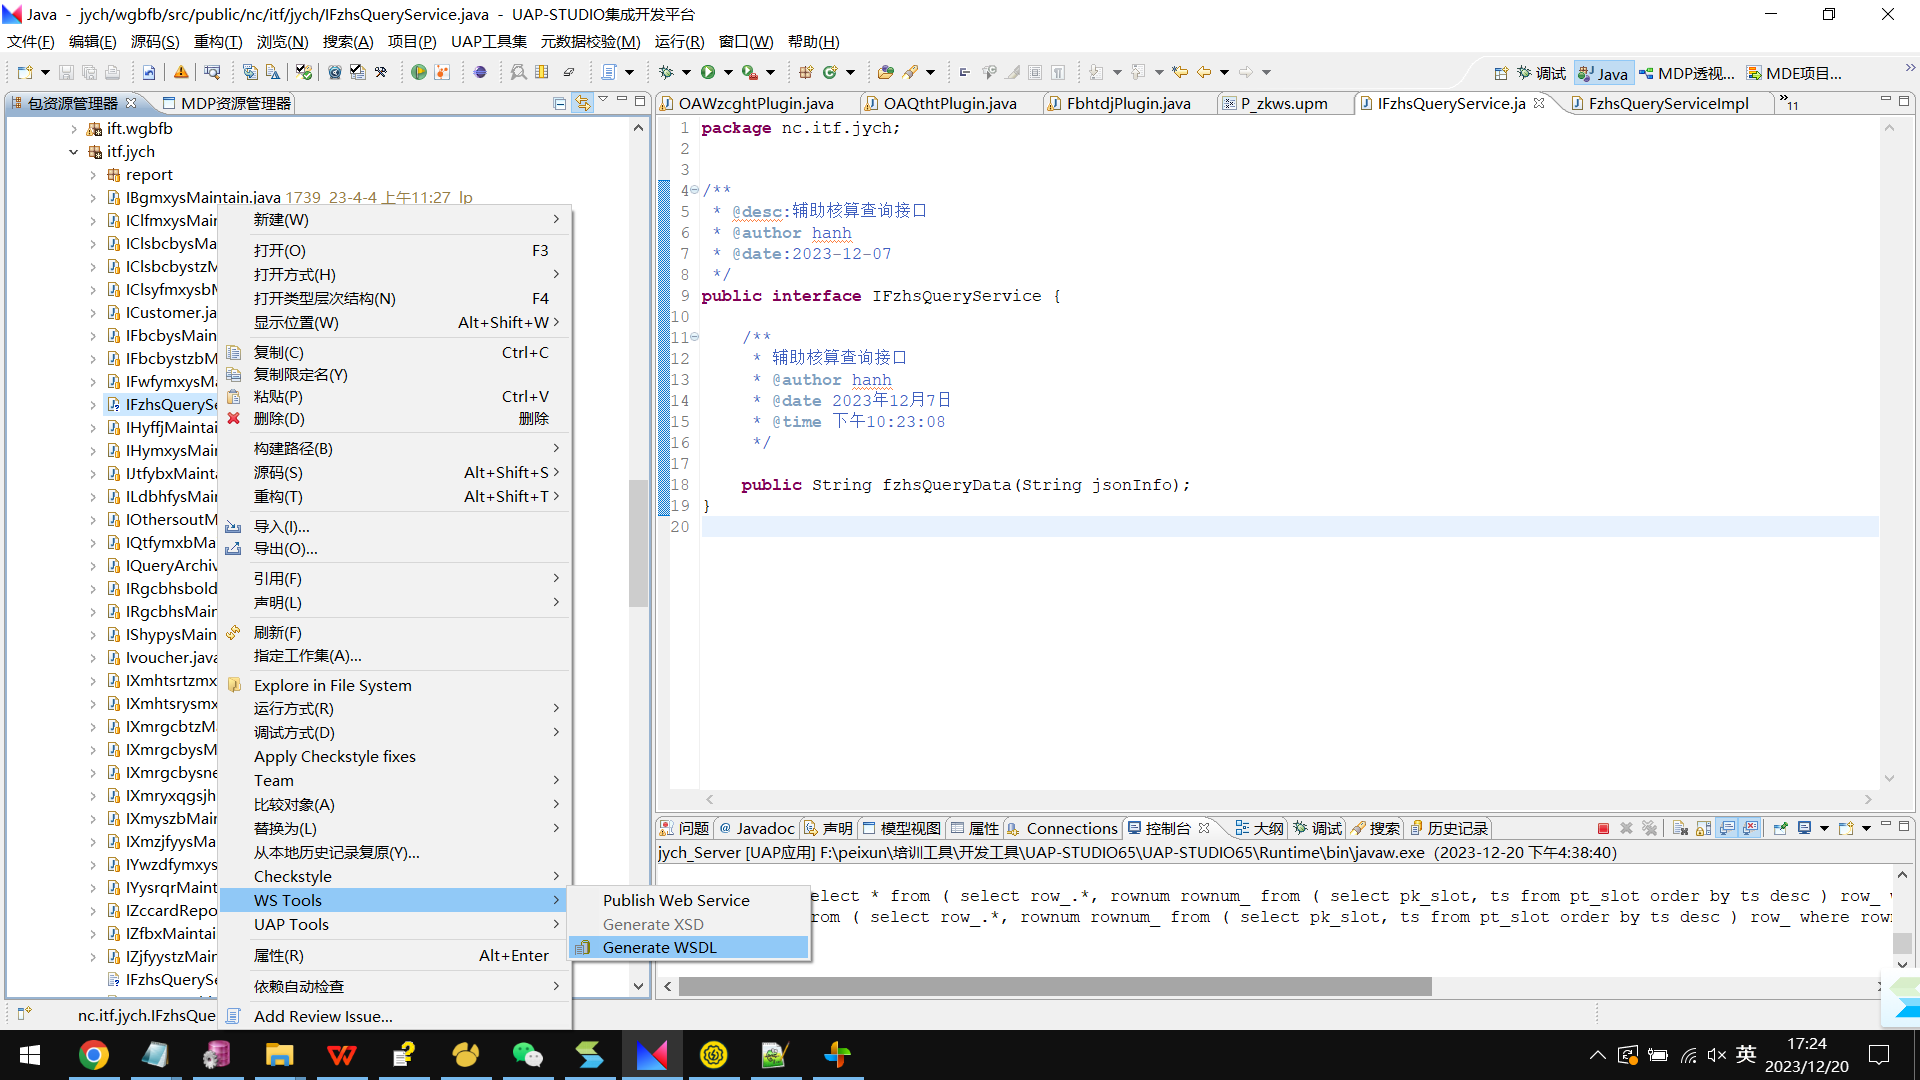Image resolution: width=1920 pixels, height=1080 pixels.
Task: Select Publish Web Service menu entry
Action: [x=688, y=900]
